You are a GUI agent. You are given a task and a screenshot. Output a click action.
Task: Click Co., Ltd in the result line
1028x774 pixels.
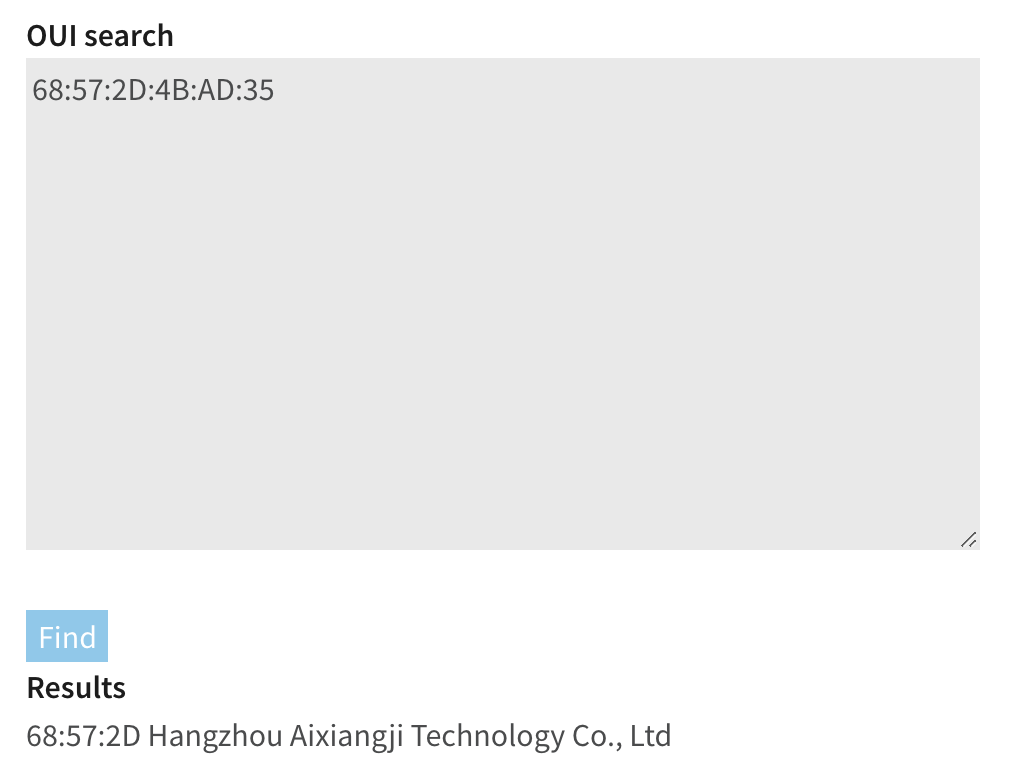[x=621, y=737]
